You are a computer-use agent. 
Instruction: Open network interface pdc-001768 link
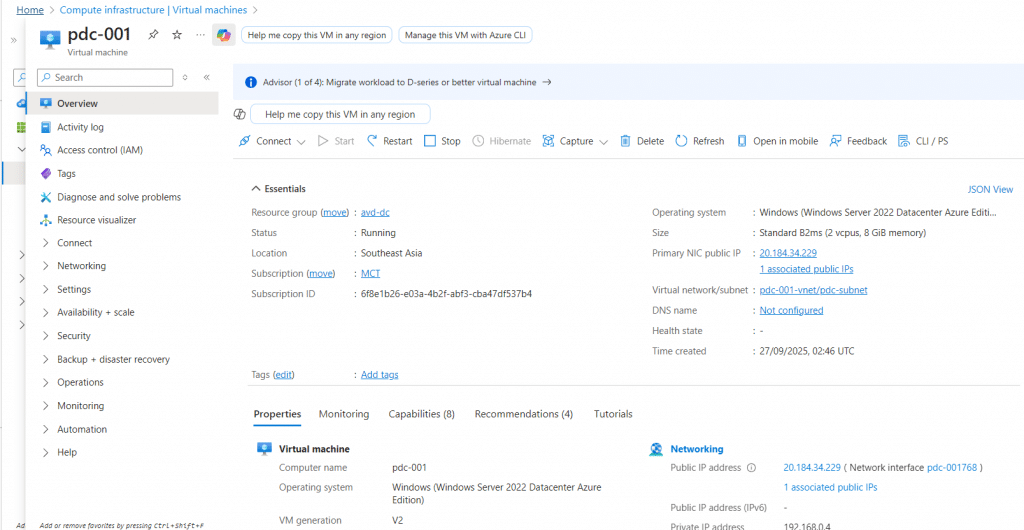click(952, 467)
